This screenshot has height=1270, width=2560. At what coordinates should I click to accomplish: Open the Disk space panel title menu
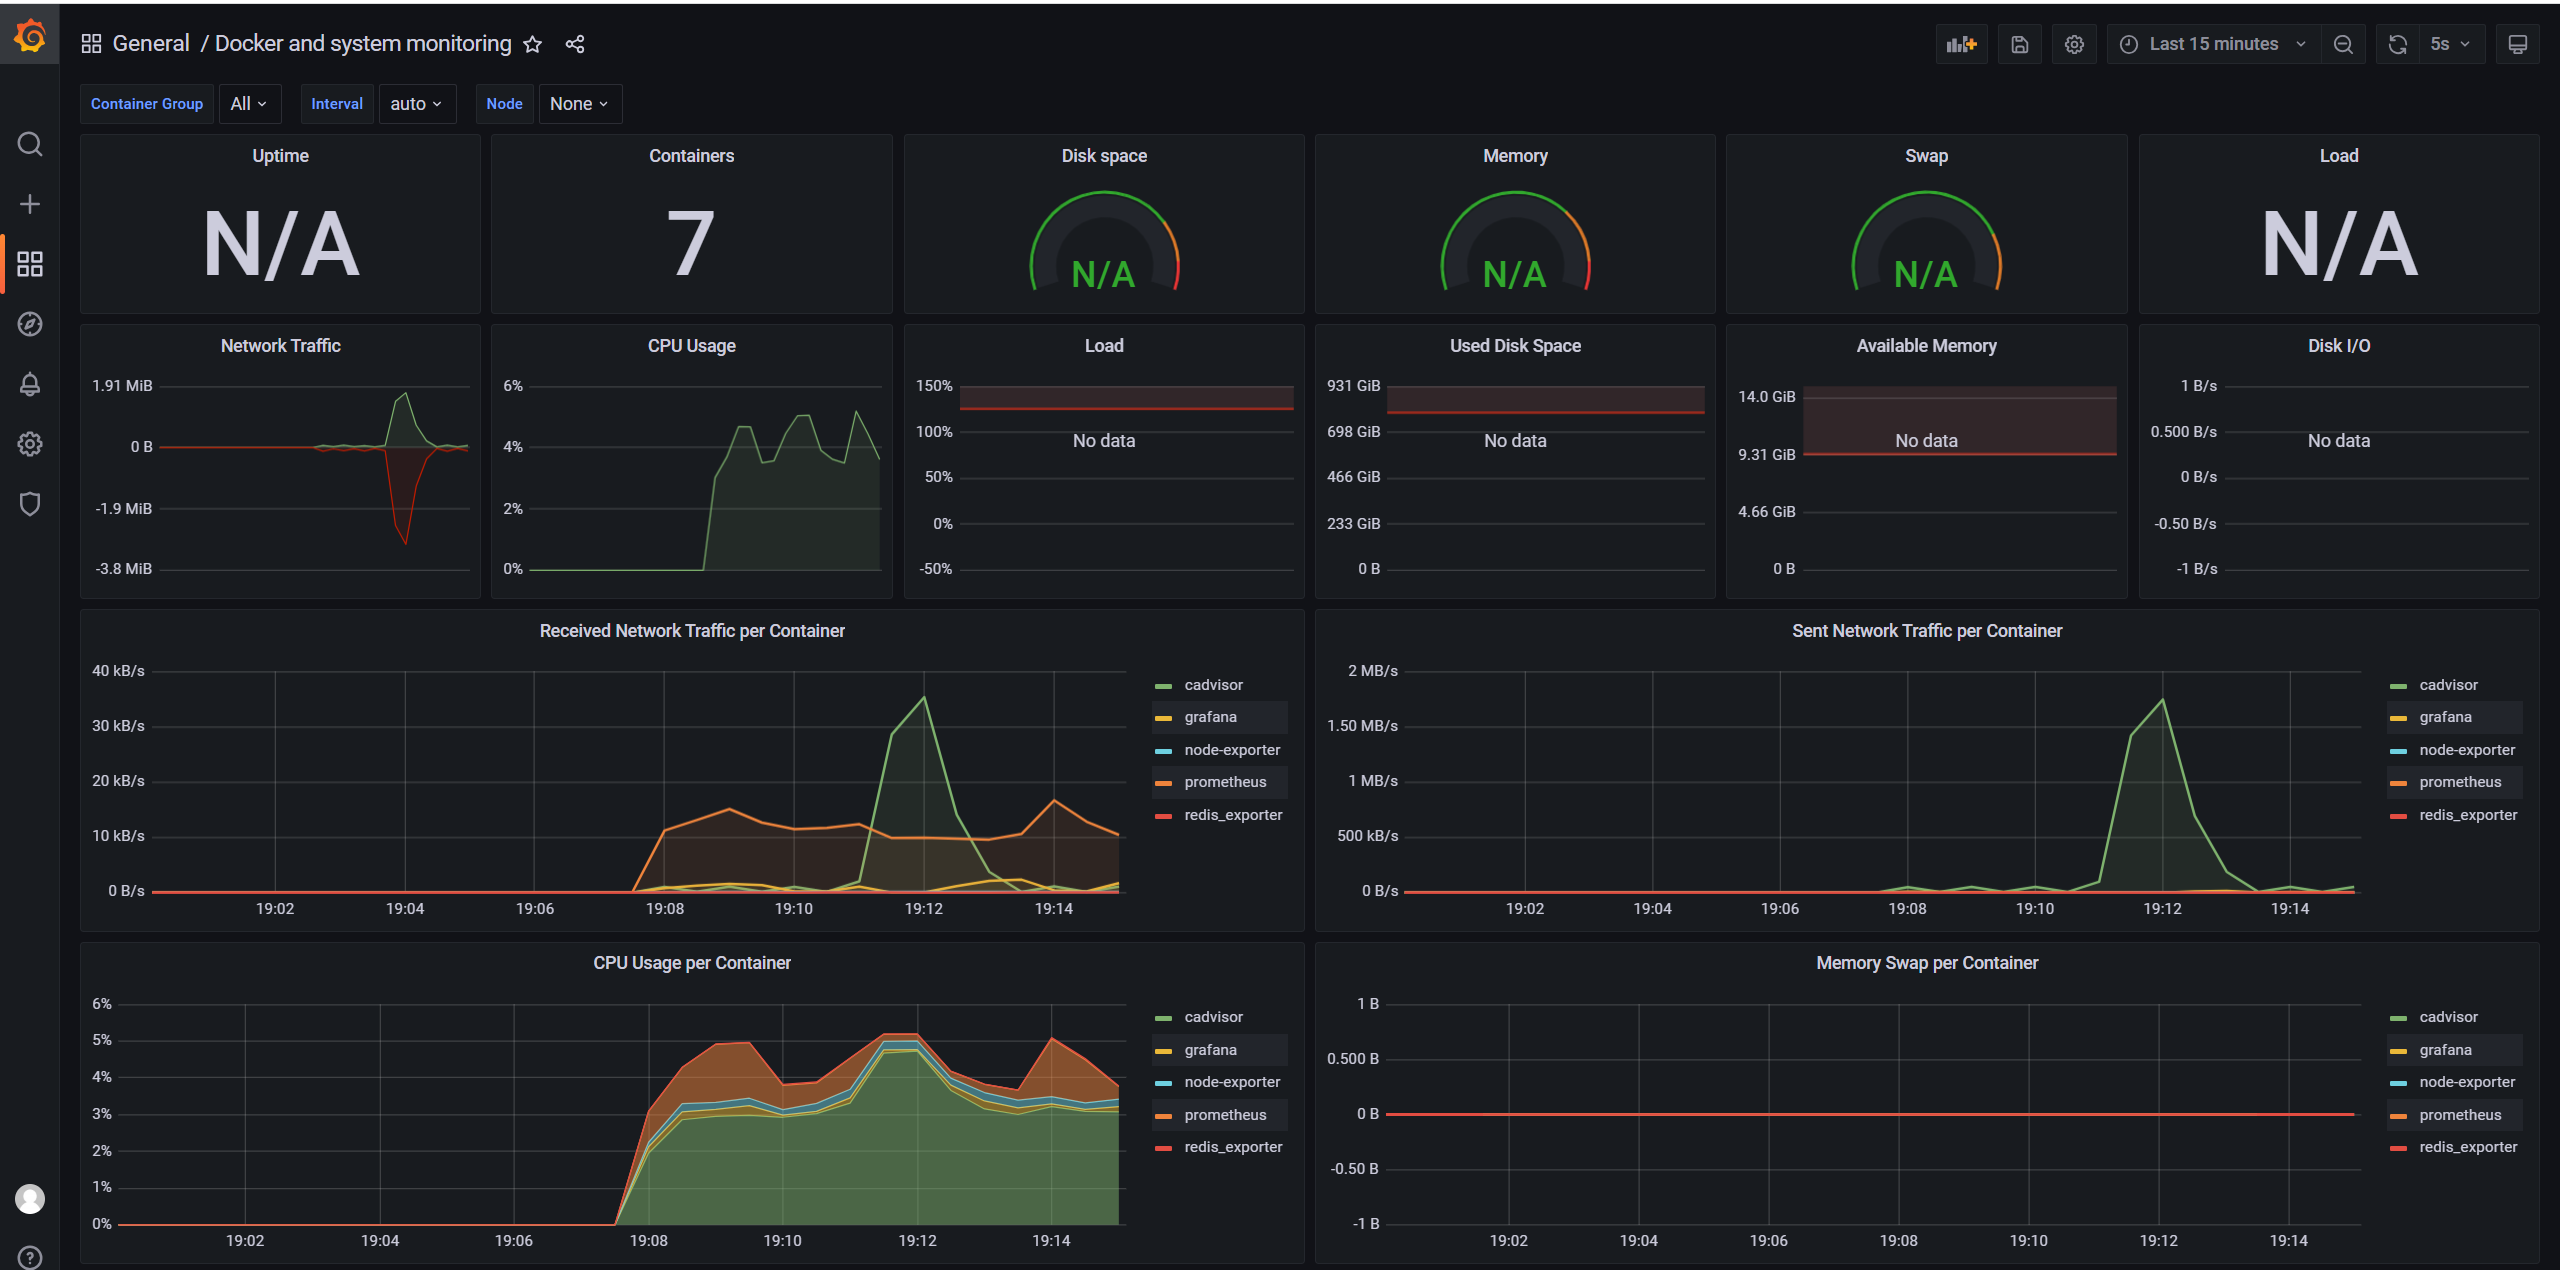(x=1104, y=156)
